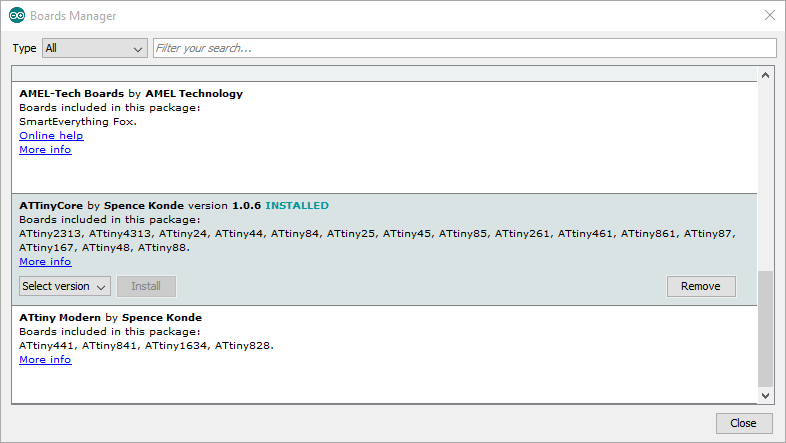Focus the Filter your search field
Screen dimensions: 786x443
(x=465, y=48)
